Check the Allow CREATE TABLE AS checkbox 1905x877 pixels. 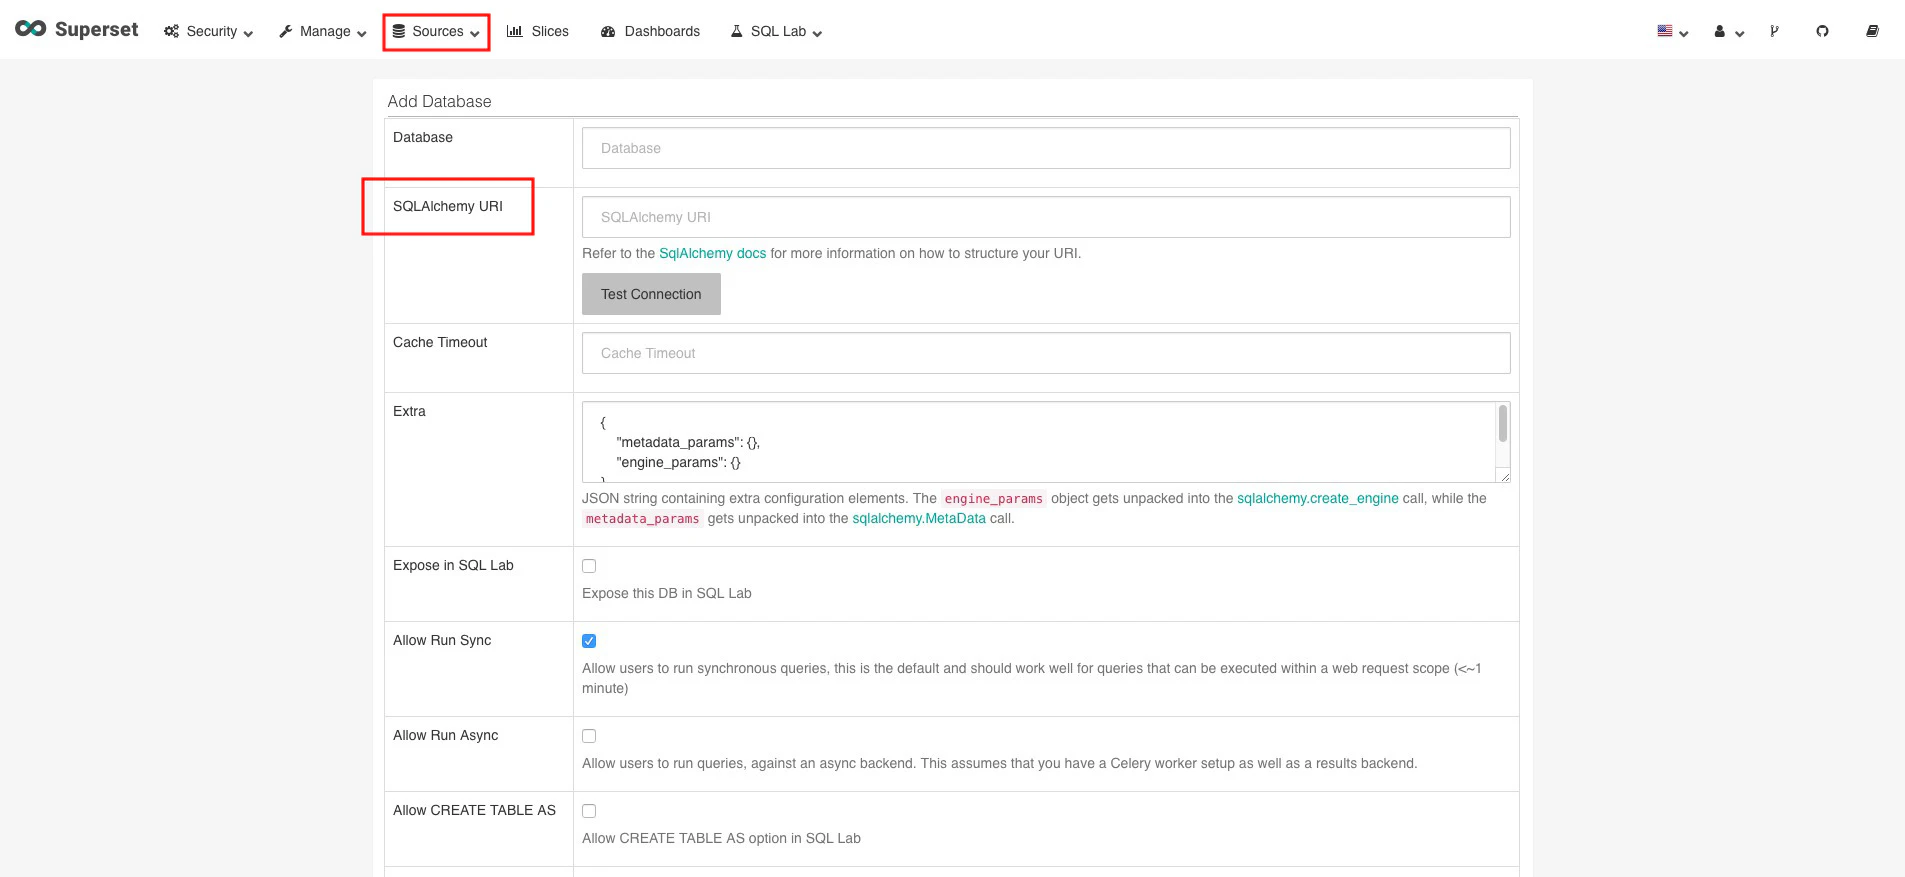click(x=589, y=811)
